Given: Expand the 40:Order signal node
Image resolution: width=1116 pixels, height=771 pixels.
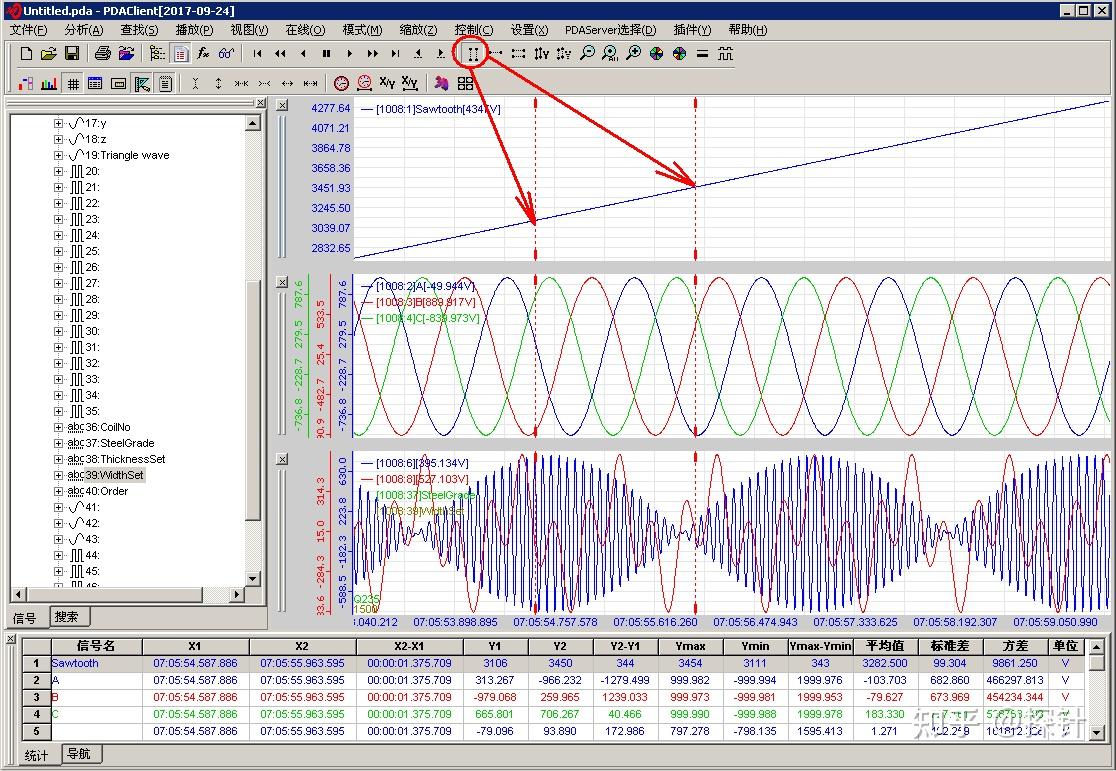Looking at the screenshot, I should point(58,491).
